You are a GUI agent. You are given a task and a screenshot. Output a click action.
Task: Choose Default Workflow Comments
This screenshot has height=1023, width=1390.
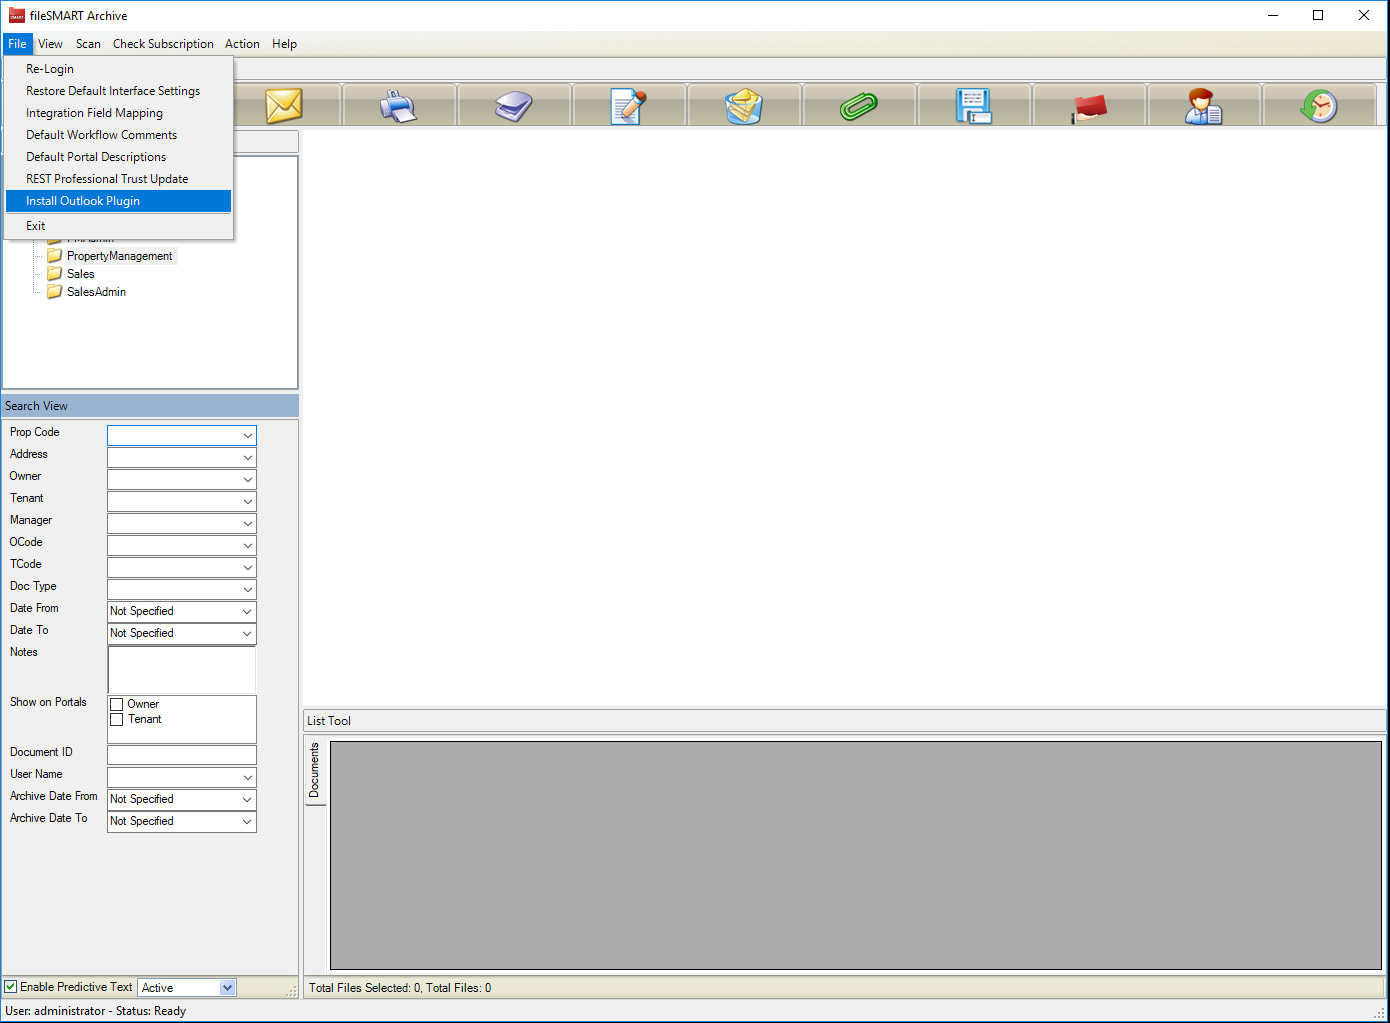[x=118, y=135]
